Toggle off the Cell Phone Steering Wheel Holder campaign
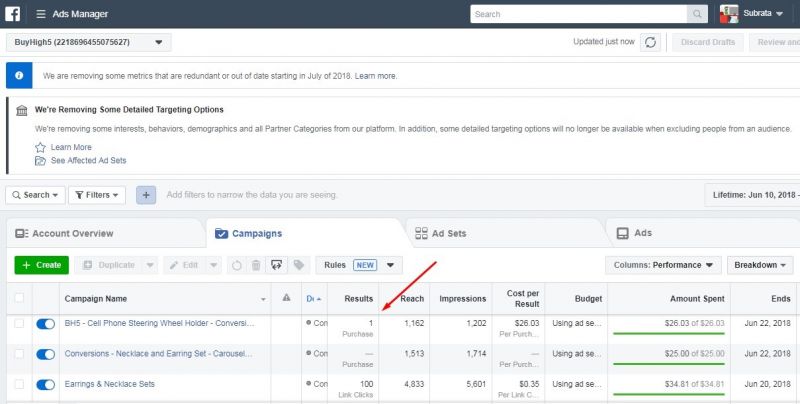Image resolution: width=800 pixels, height=404 pixels. (x=45, y=324)
